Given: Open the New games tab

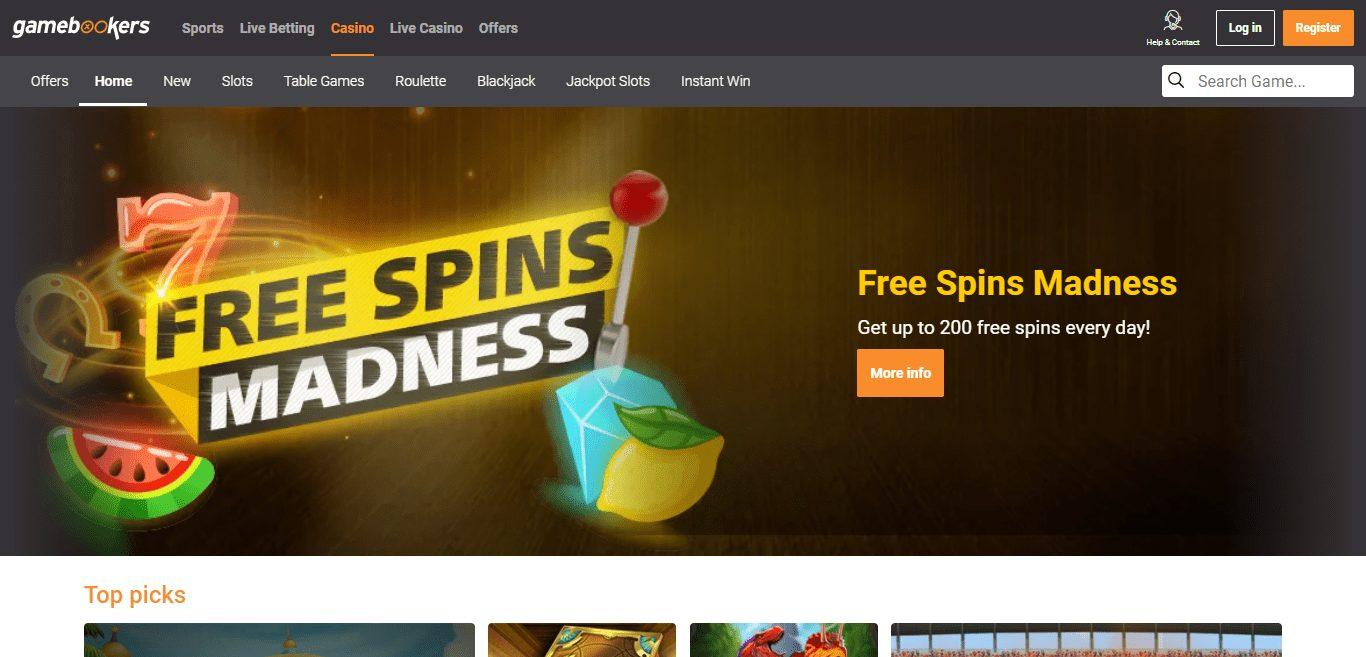Looking at the screenshot, I should coord(177,81).
